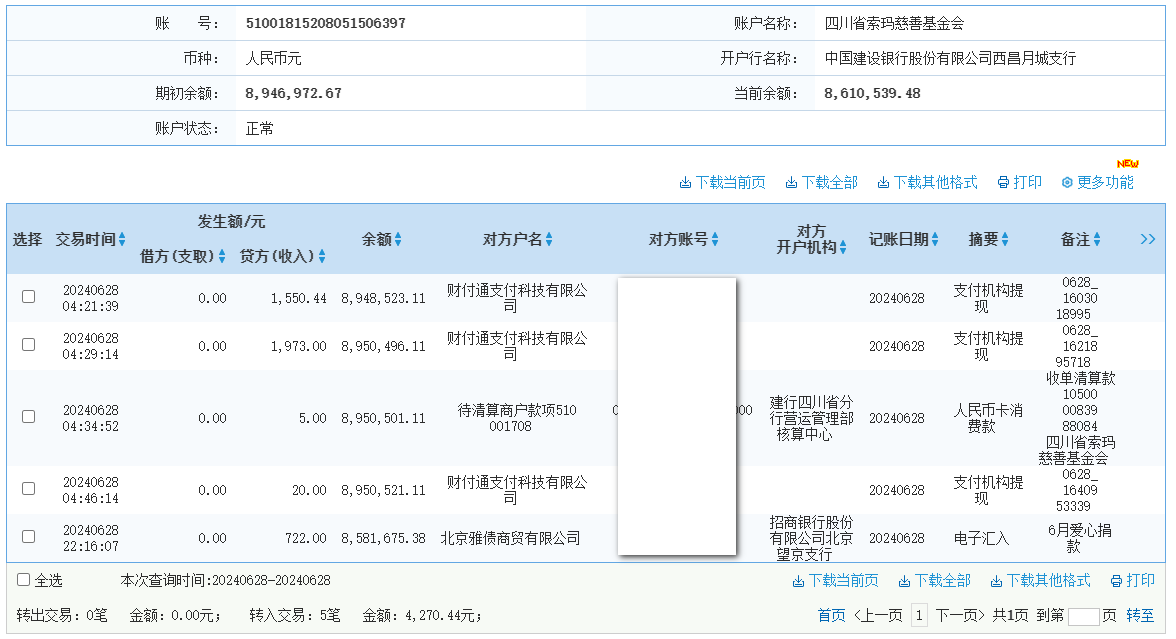Click the 8,948,523.11 balance cell
The image size is (1176, 639).
click(x=383, y=298)
